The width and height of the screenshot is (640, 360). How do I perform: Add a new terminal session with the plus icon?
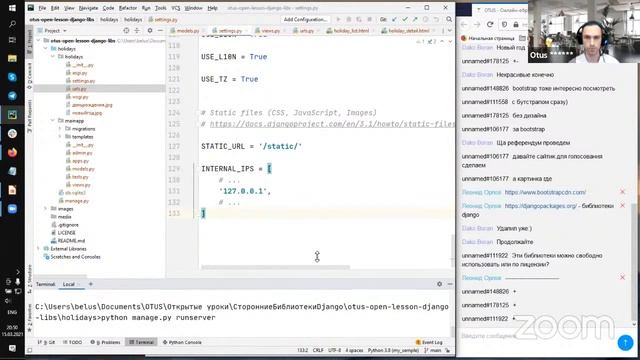(x=91, y=284)
